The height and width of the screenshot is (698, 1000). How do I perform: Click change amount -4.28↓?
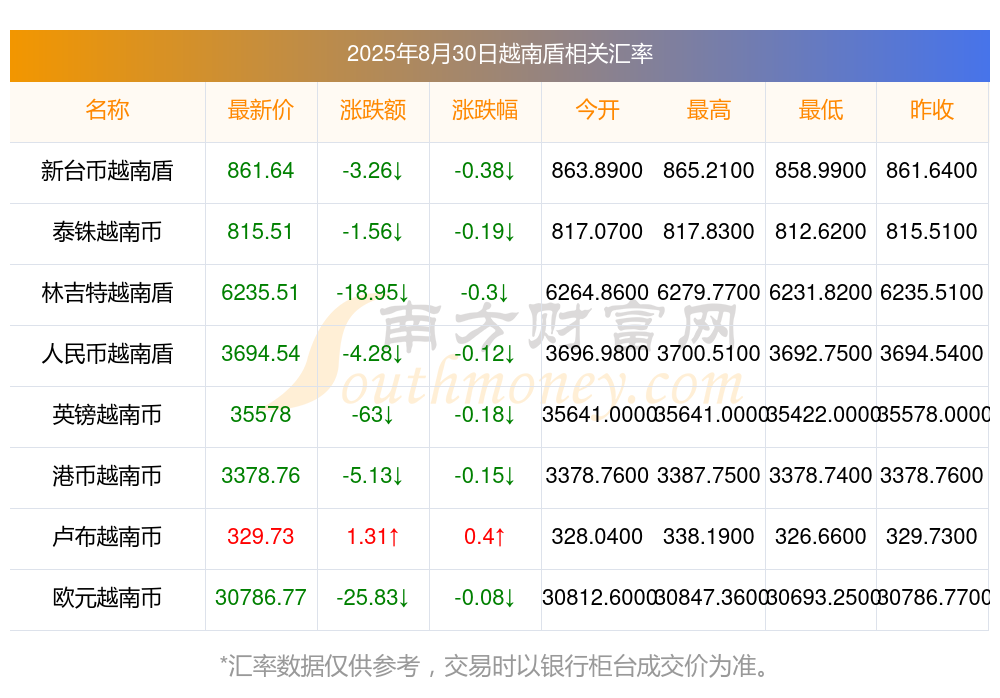[x=372, y=353]
